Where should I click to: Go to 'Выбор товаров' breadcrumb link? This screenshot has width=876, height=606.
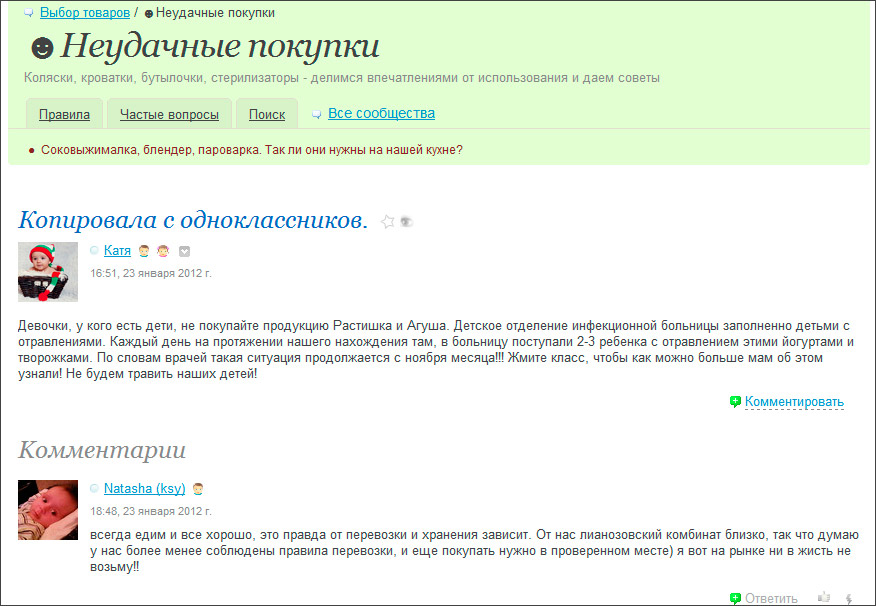[x=85, y=13]
